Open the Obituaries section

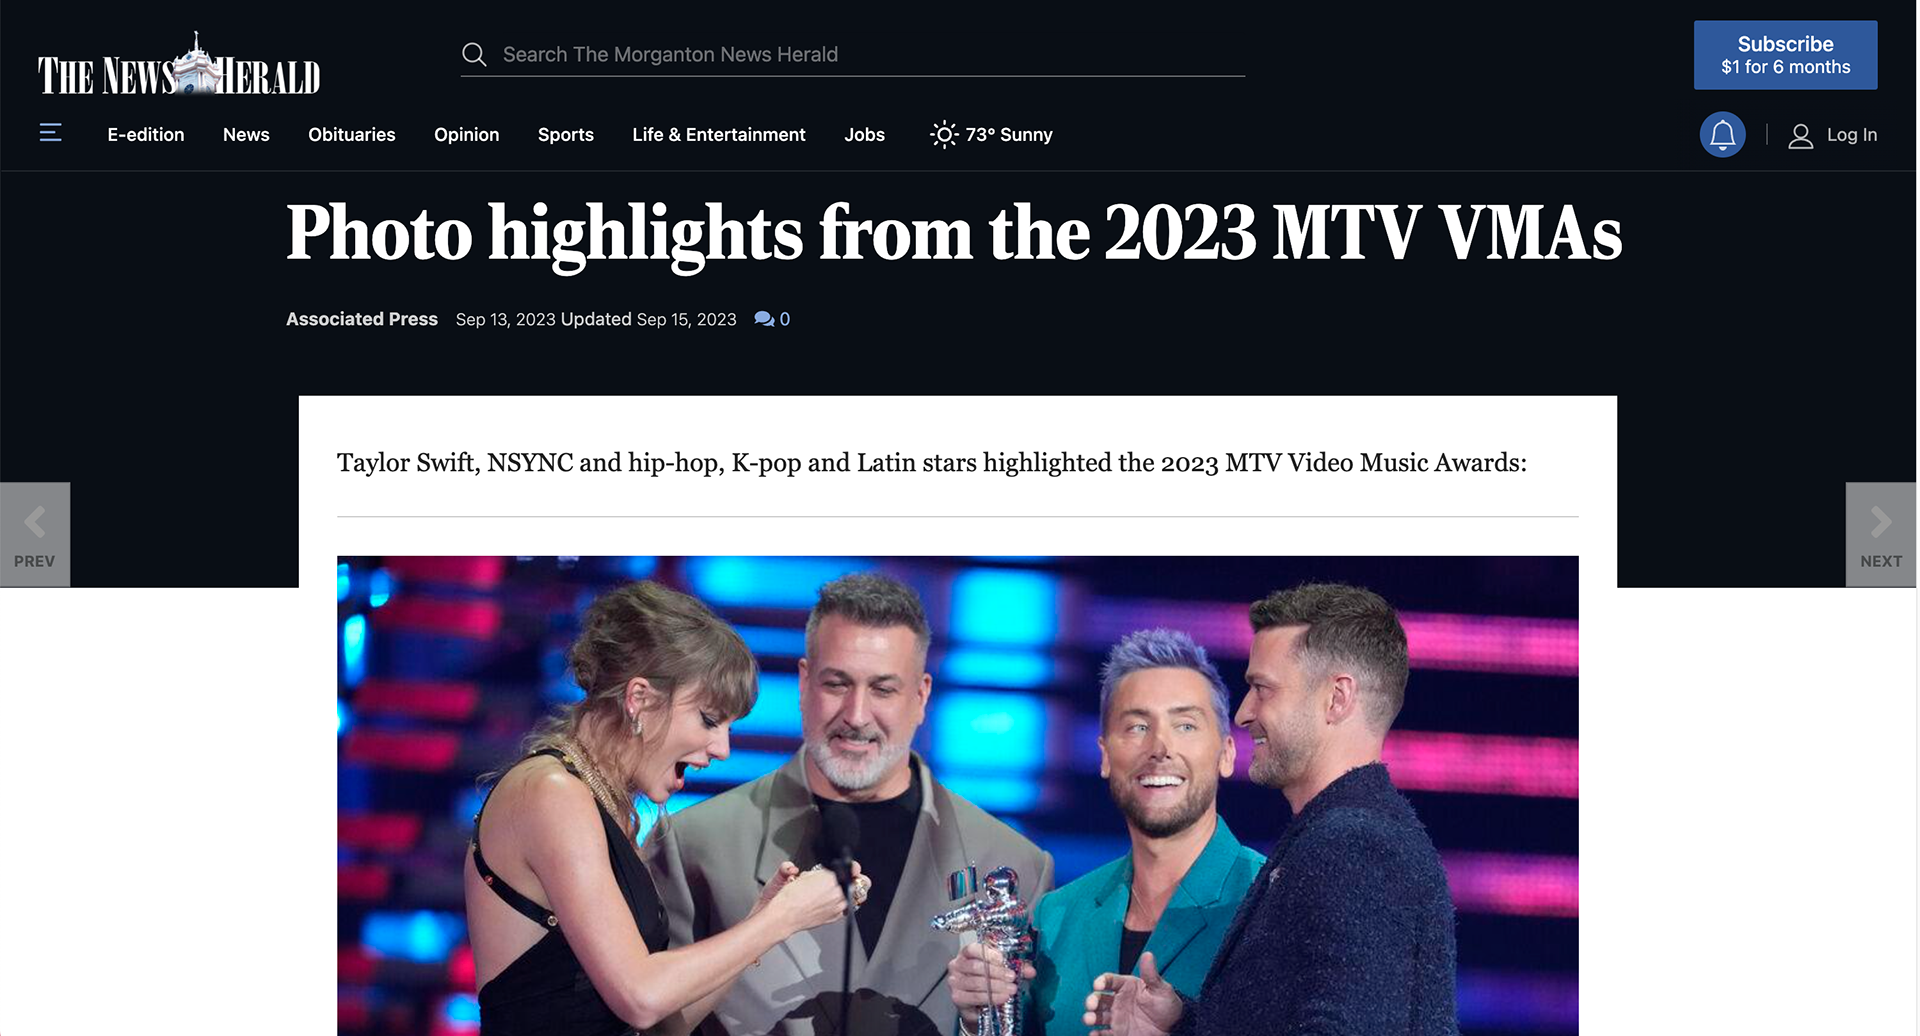(x=352, y=134)
